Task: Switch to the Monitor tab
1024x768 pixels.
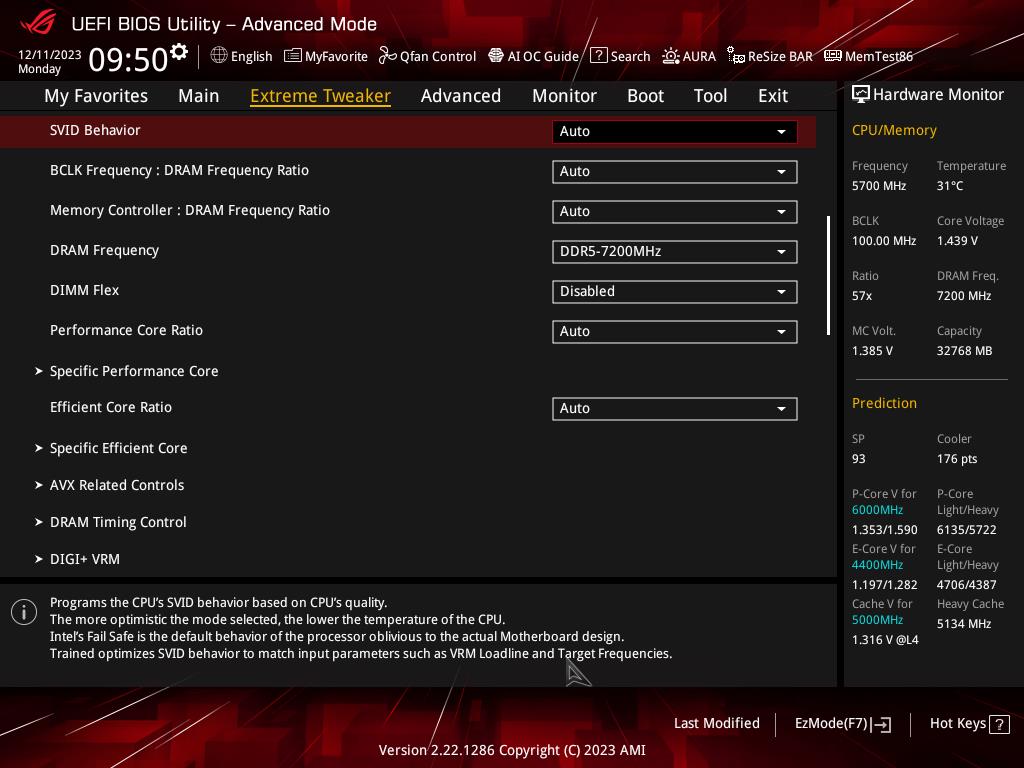Action: click(x=564, y=96)
